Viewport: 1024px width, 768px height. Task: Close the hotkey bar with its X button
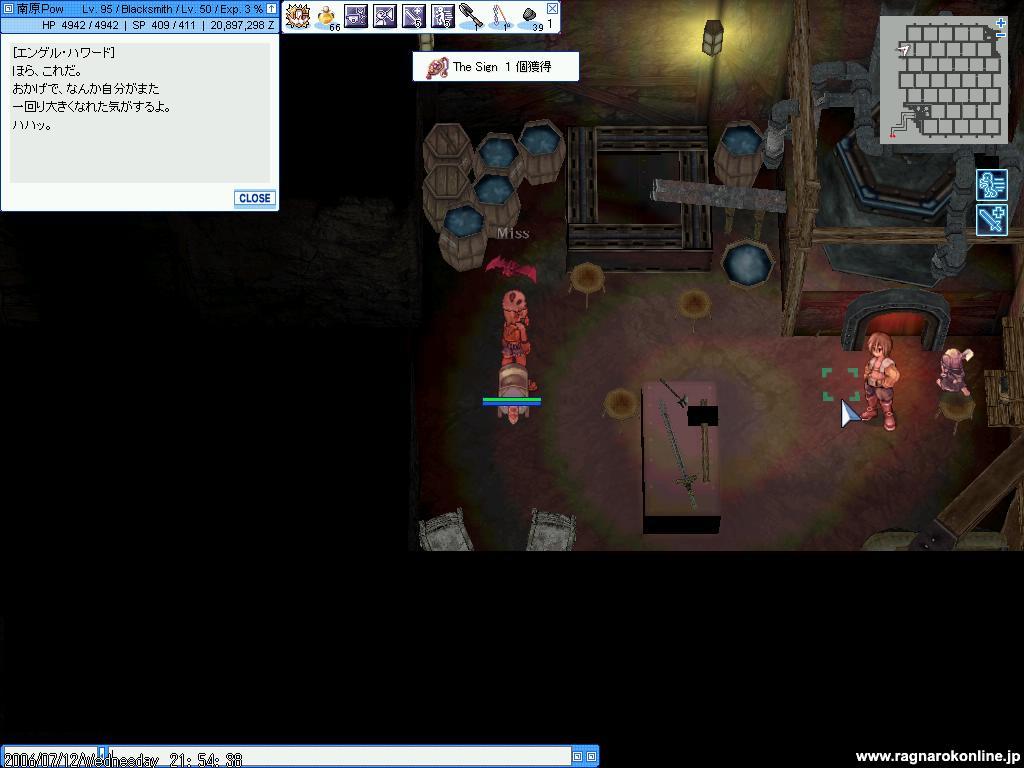click(x=552, y=8)
